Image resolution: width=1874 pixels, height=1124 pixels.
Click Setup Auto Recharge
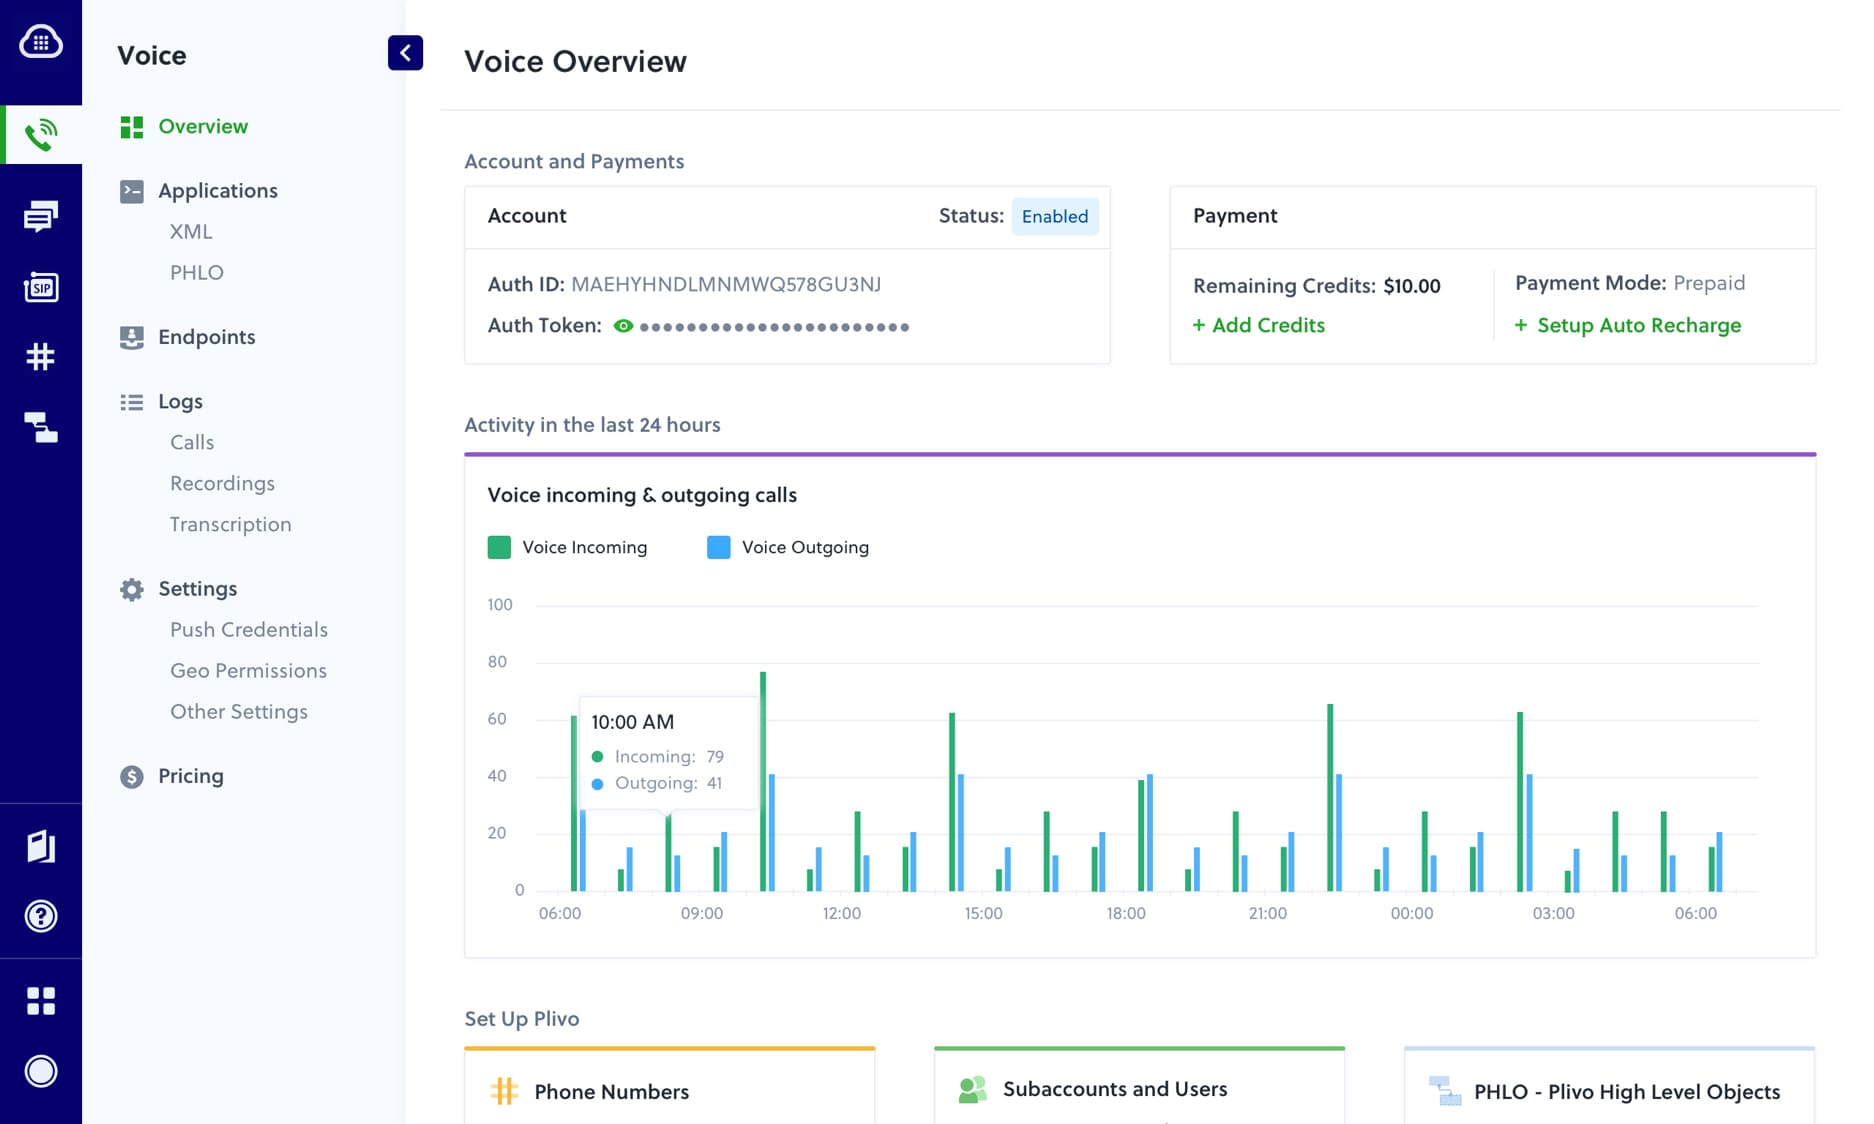[1628, 325]
